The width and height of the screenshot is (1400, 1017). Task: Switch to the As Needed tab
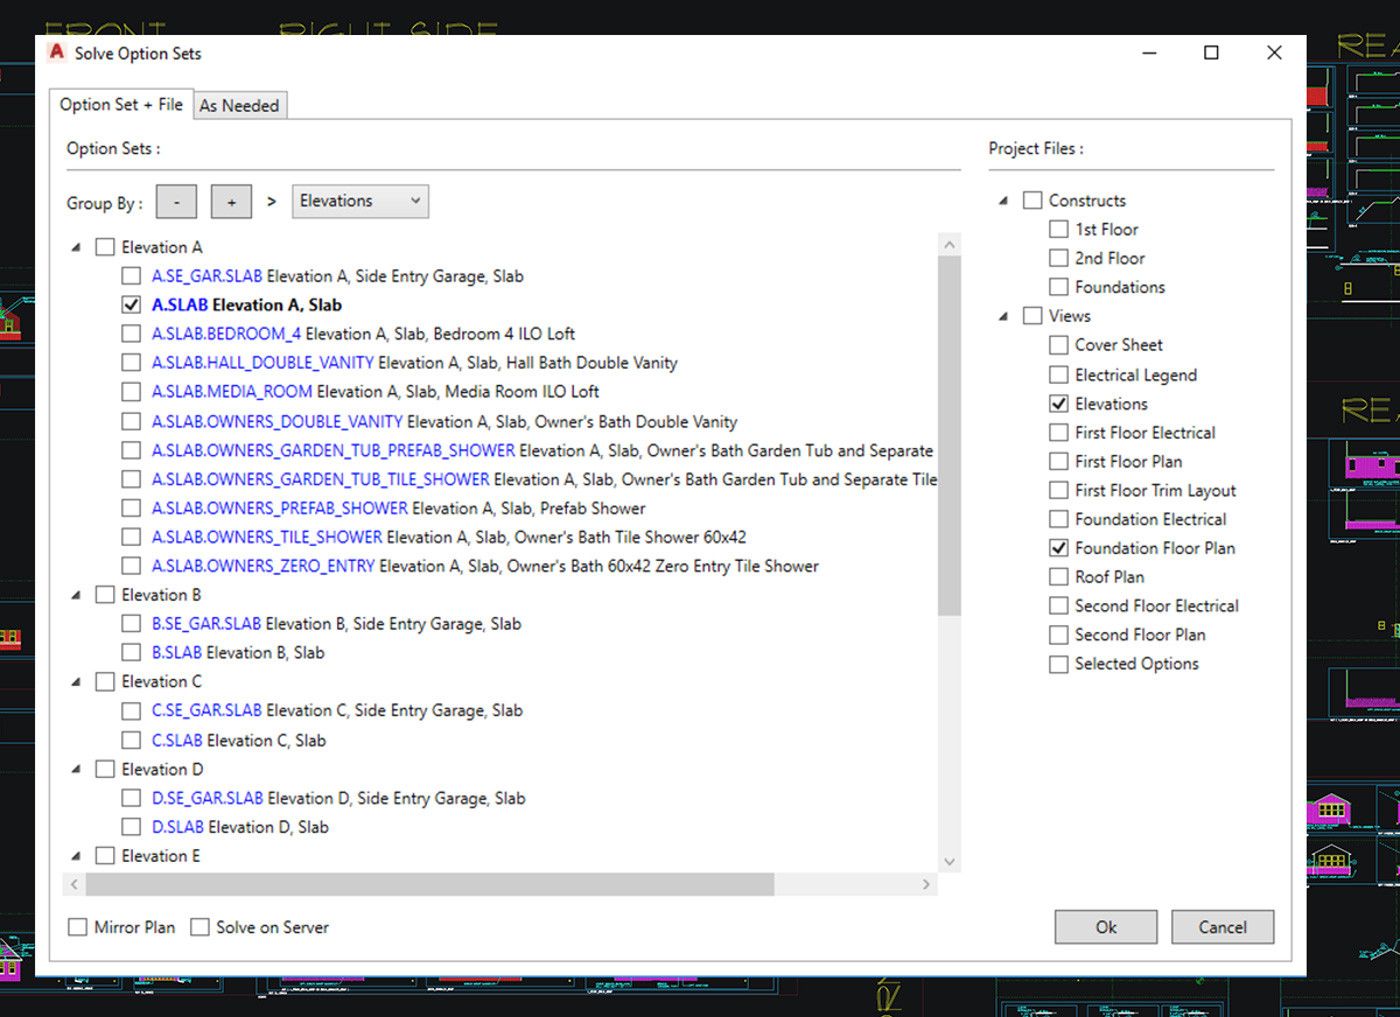239,105
